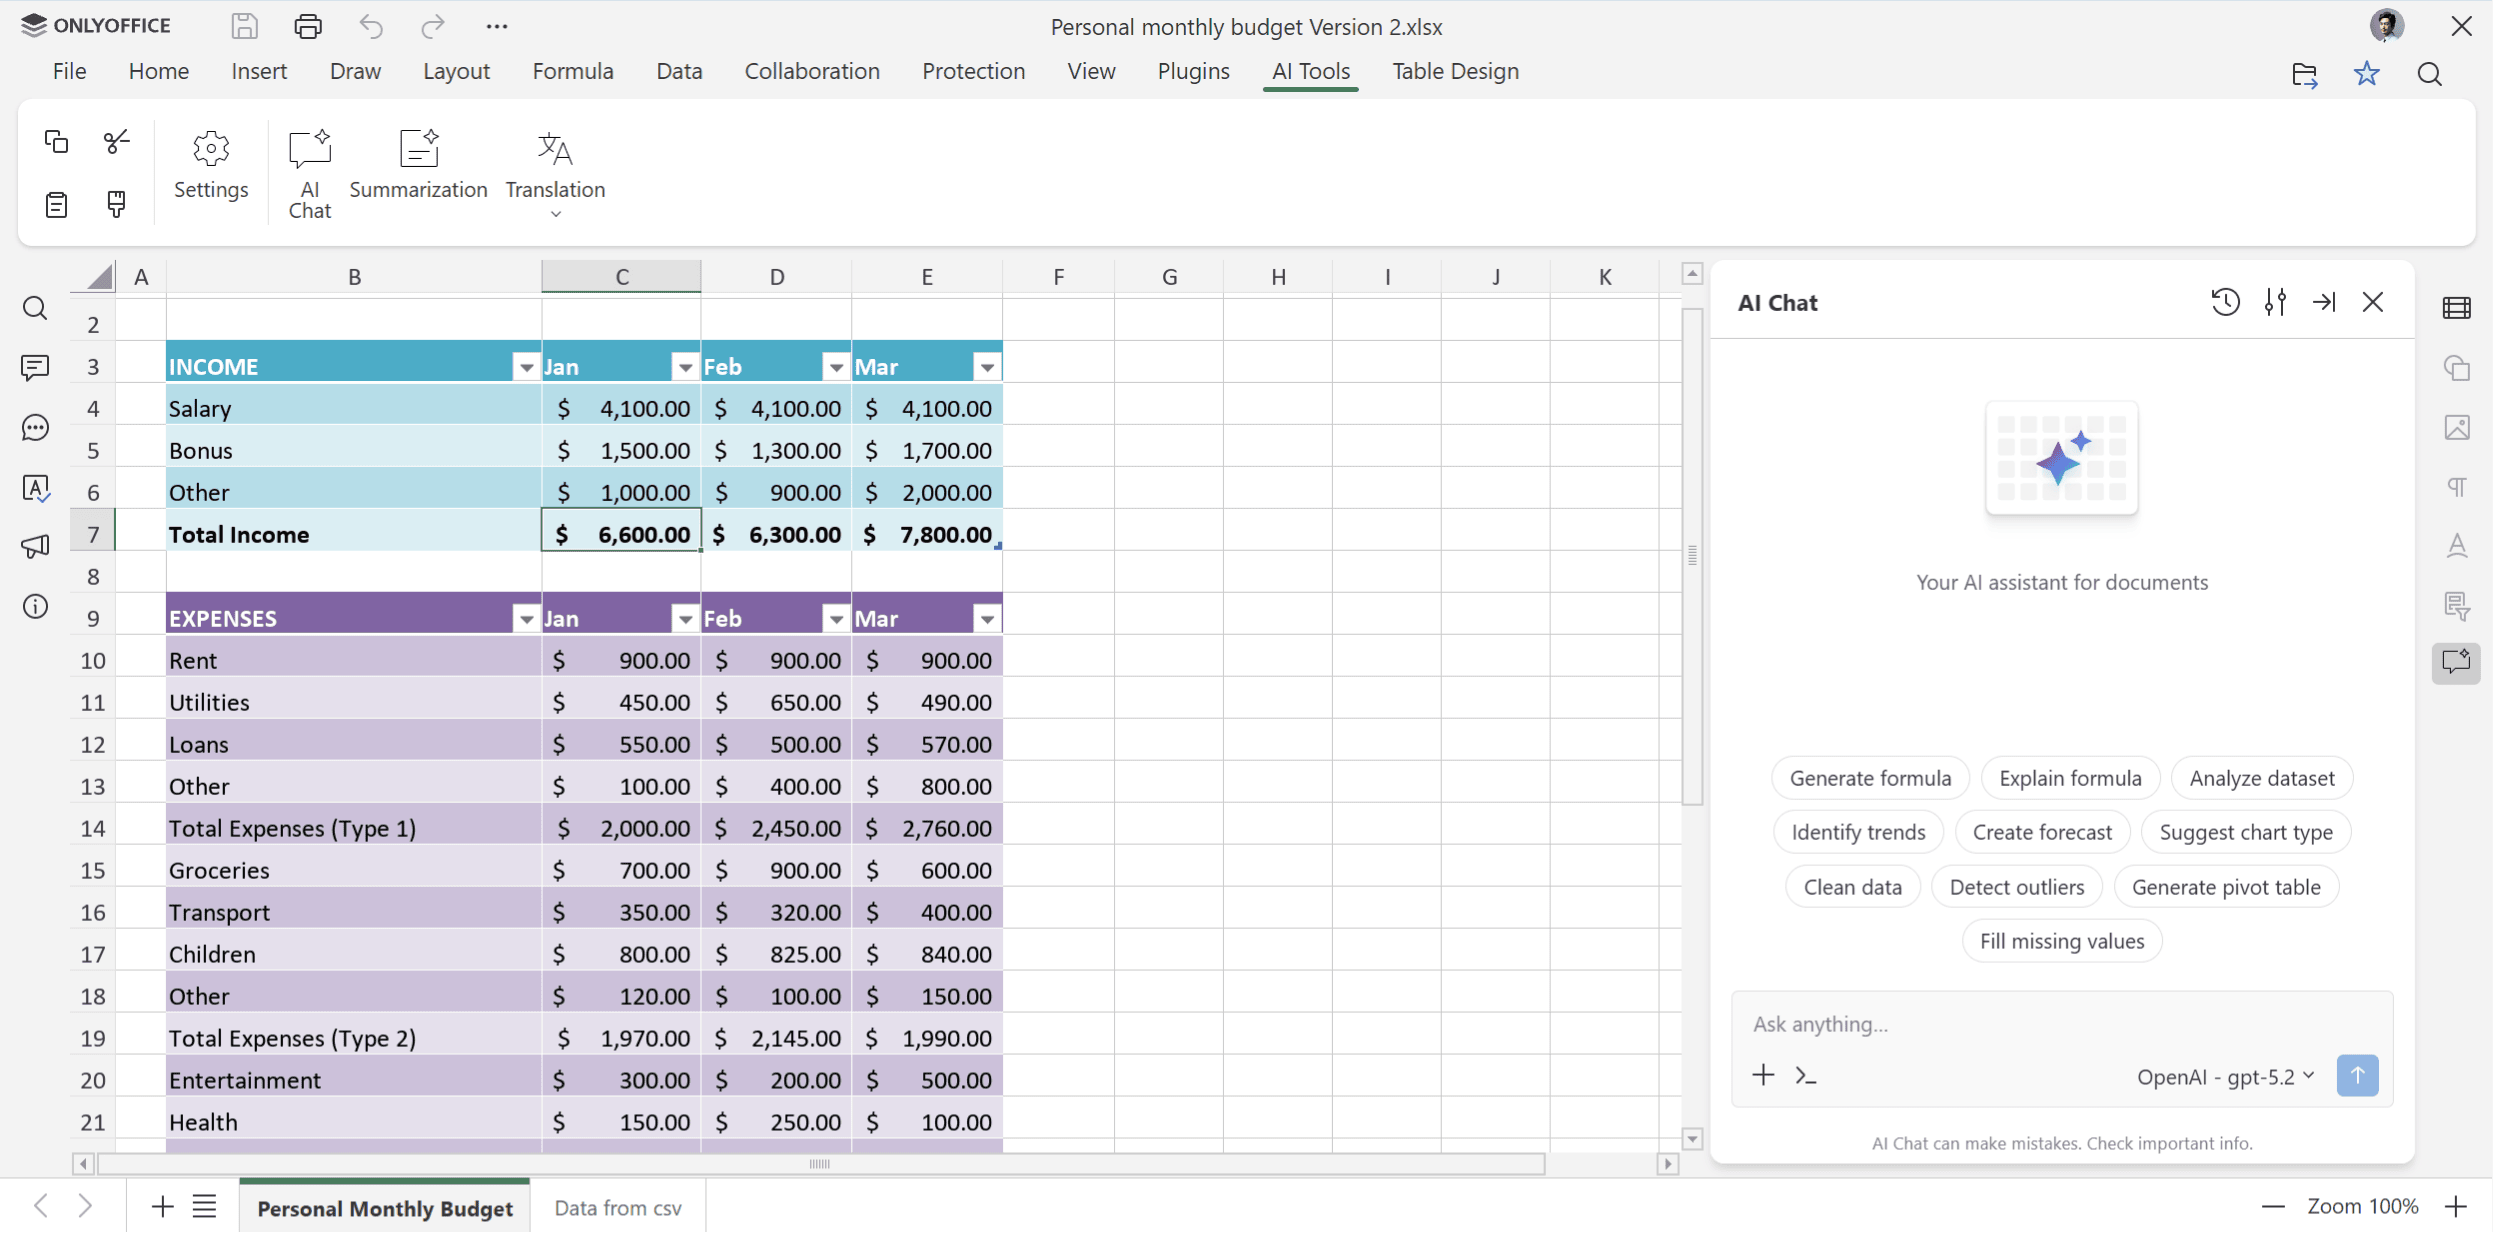Open the Jan filter in INCOME table
Image resolution: width=2493 pixels, height=1233 pixels.
pyautogui.click(x=685, y=367)
